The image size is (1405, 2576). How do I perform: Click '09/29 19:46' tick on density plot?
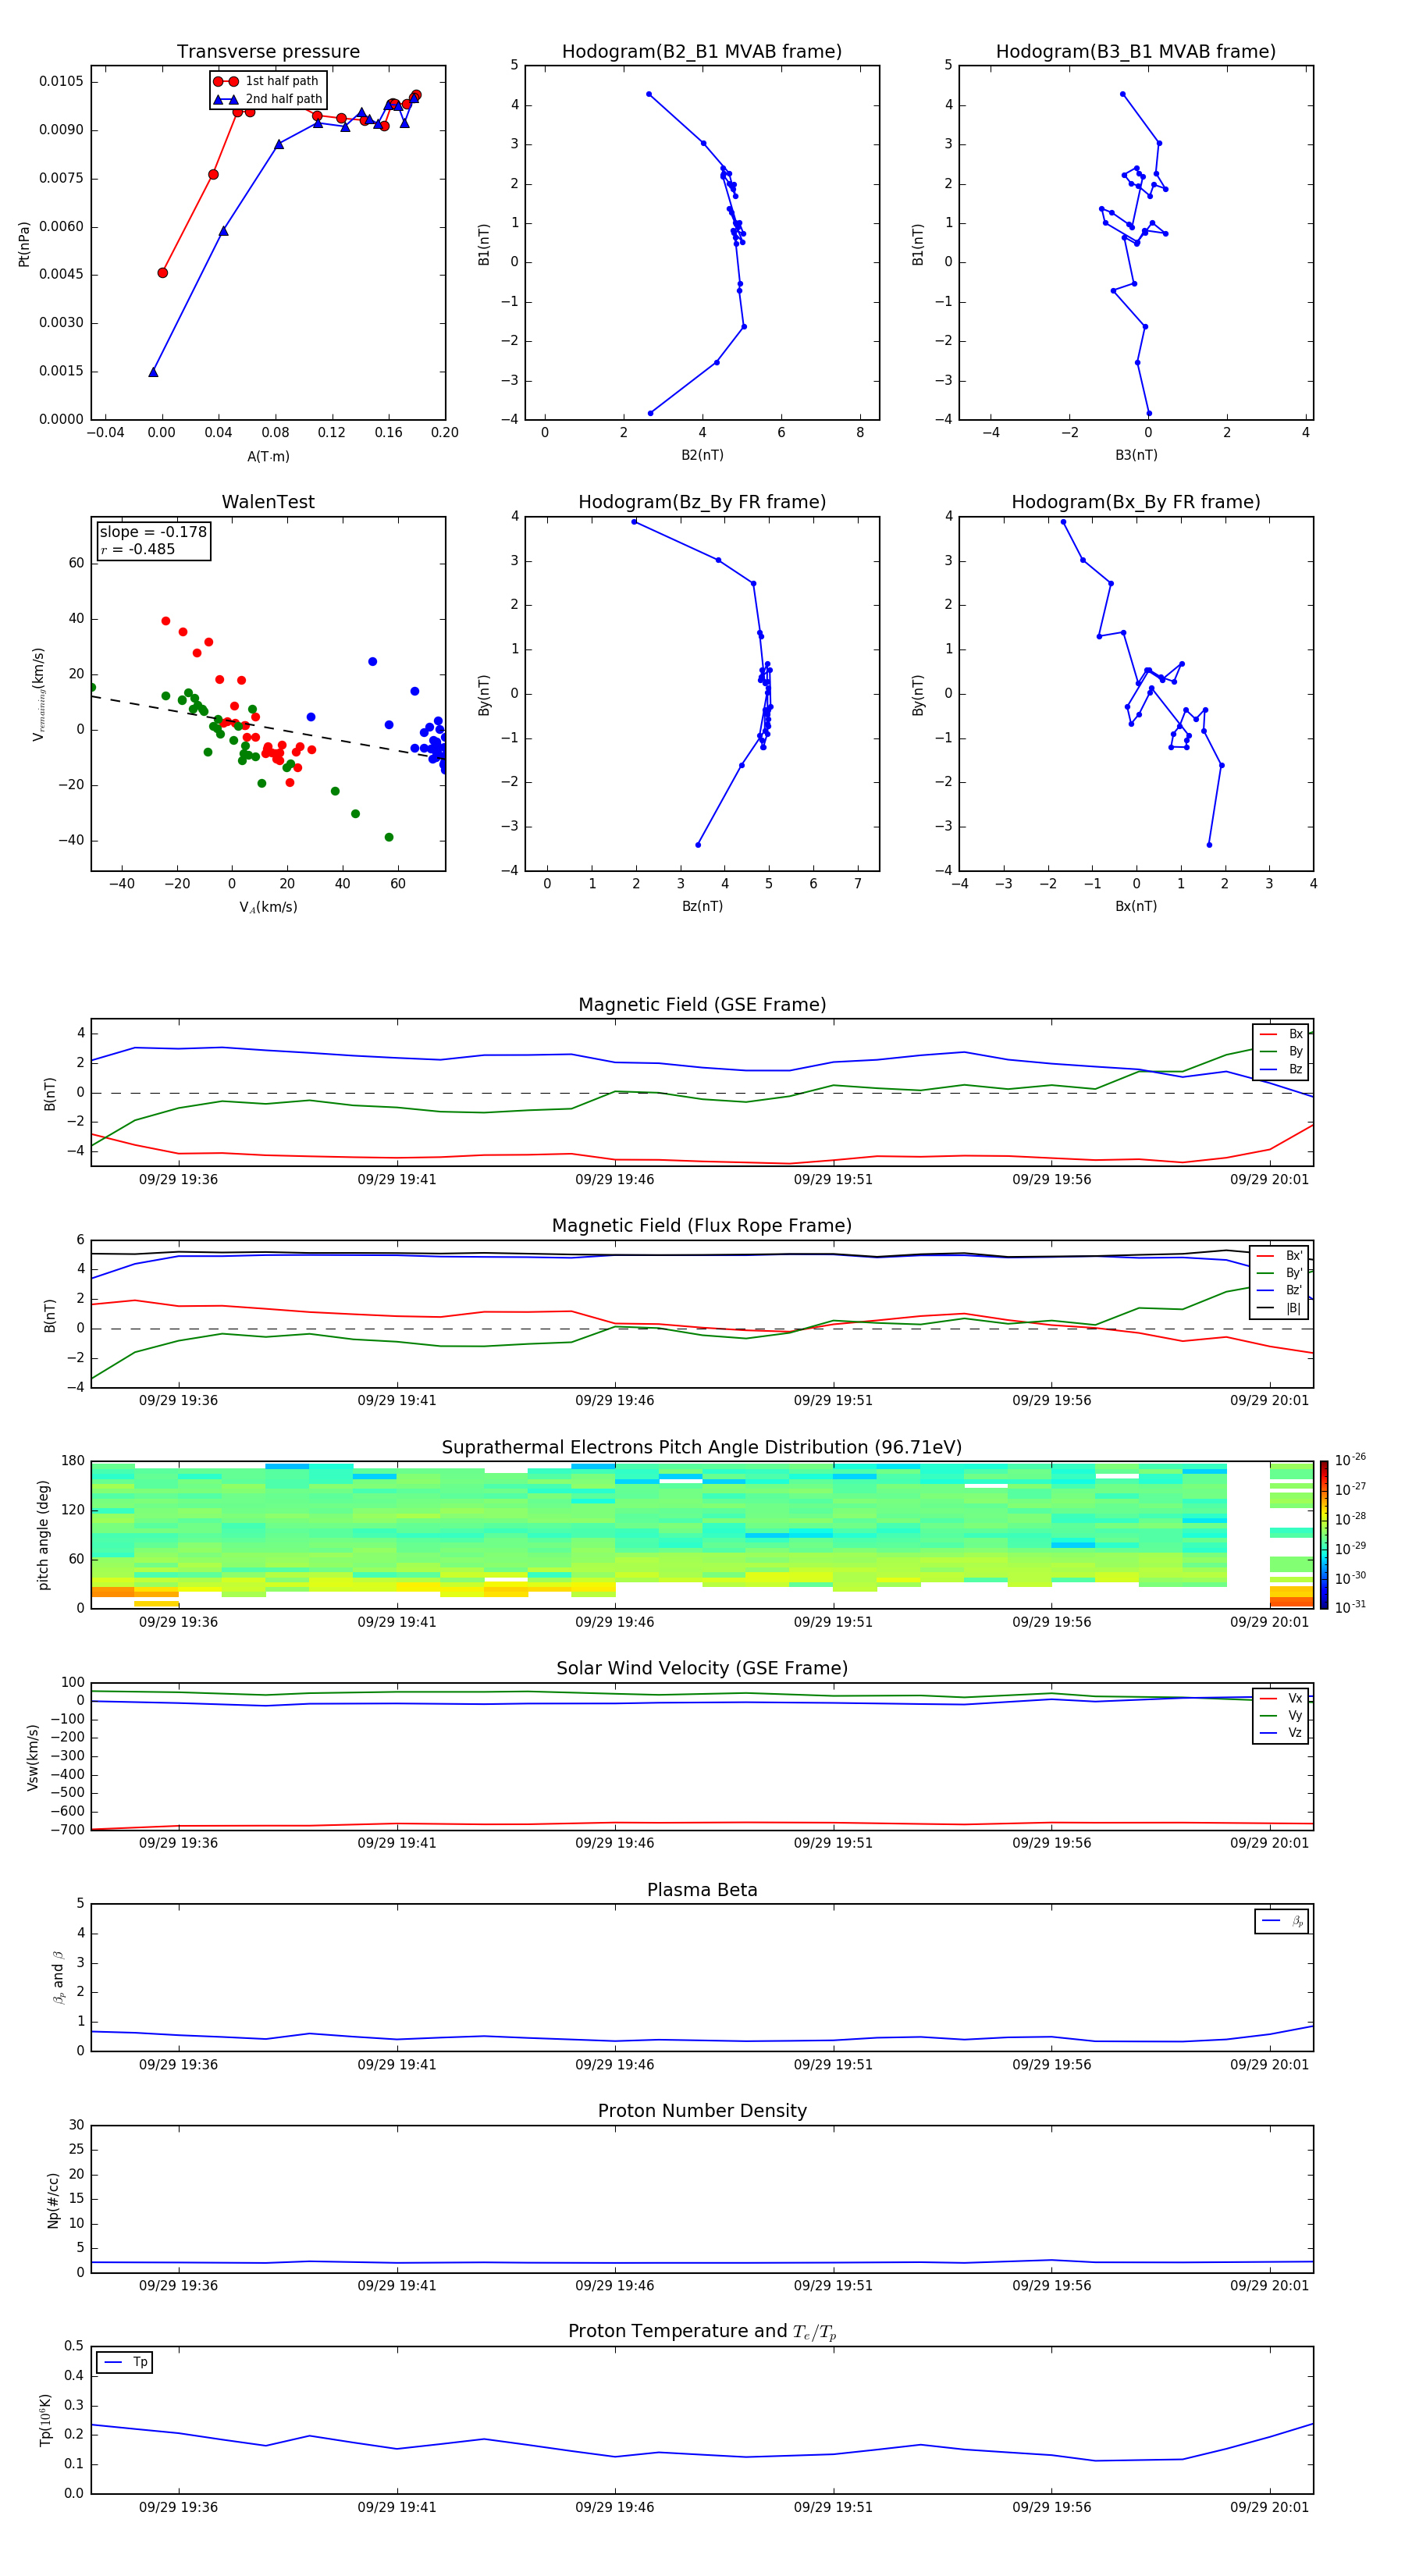coord(614,2285)
